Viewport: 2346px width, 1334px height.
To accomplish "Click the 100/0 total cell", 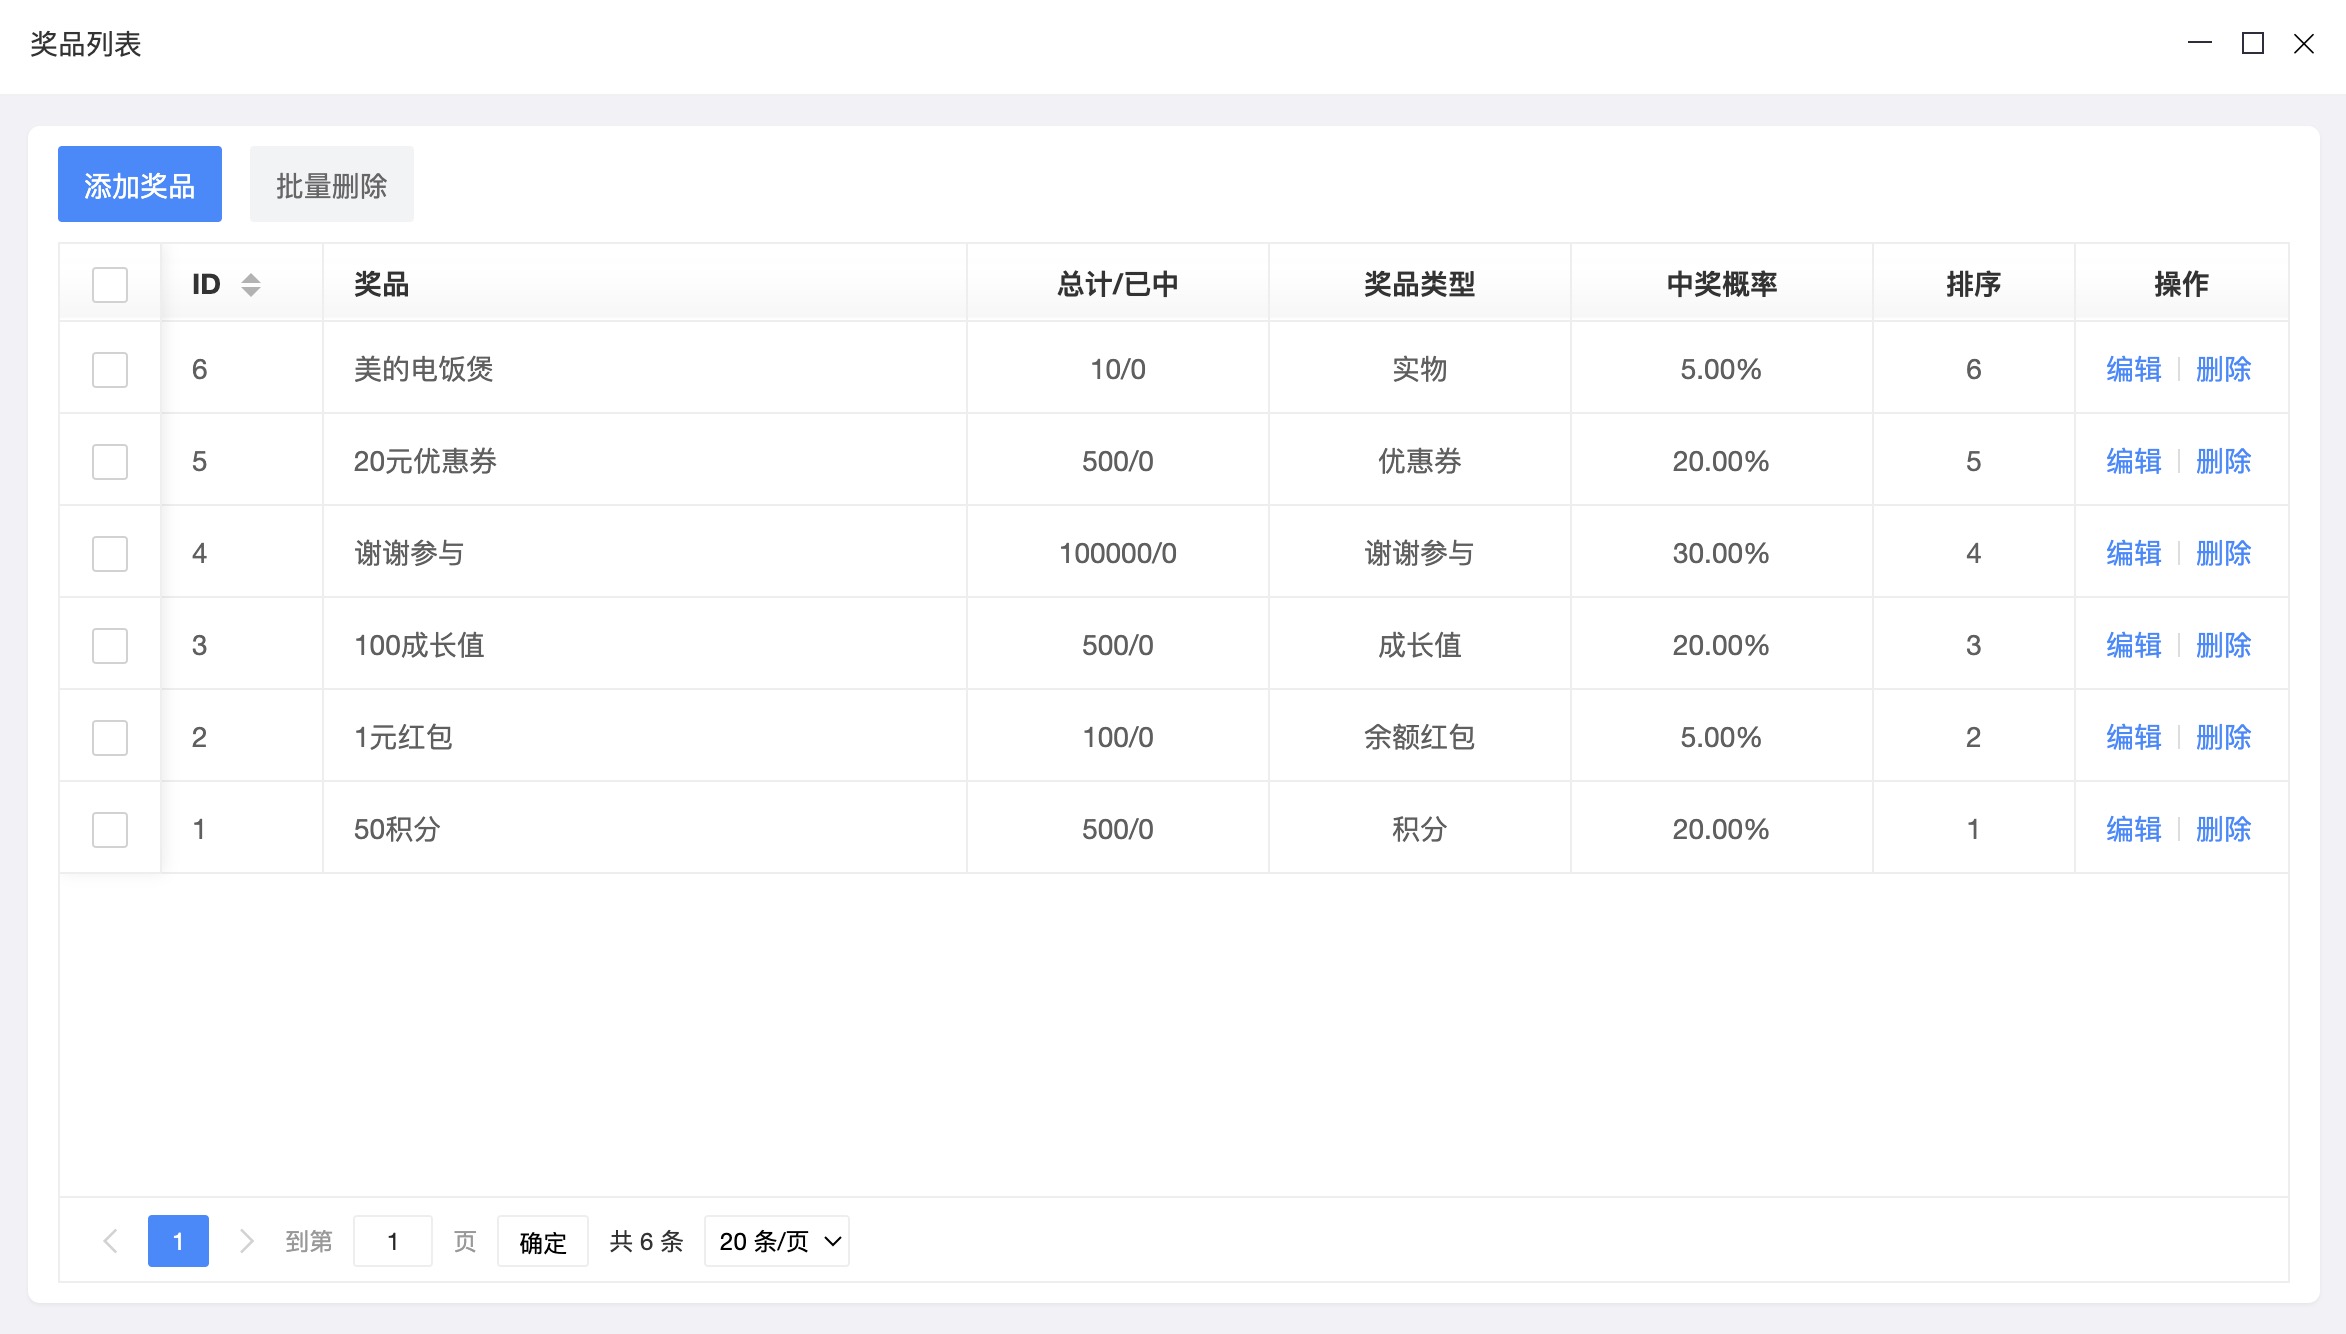I will [1118, 737].
